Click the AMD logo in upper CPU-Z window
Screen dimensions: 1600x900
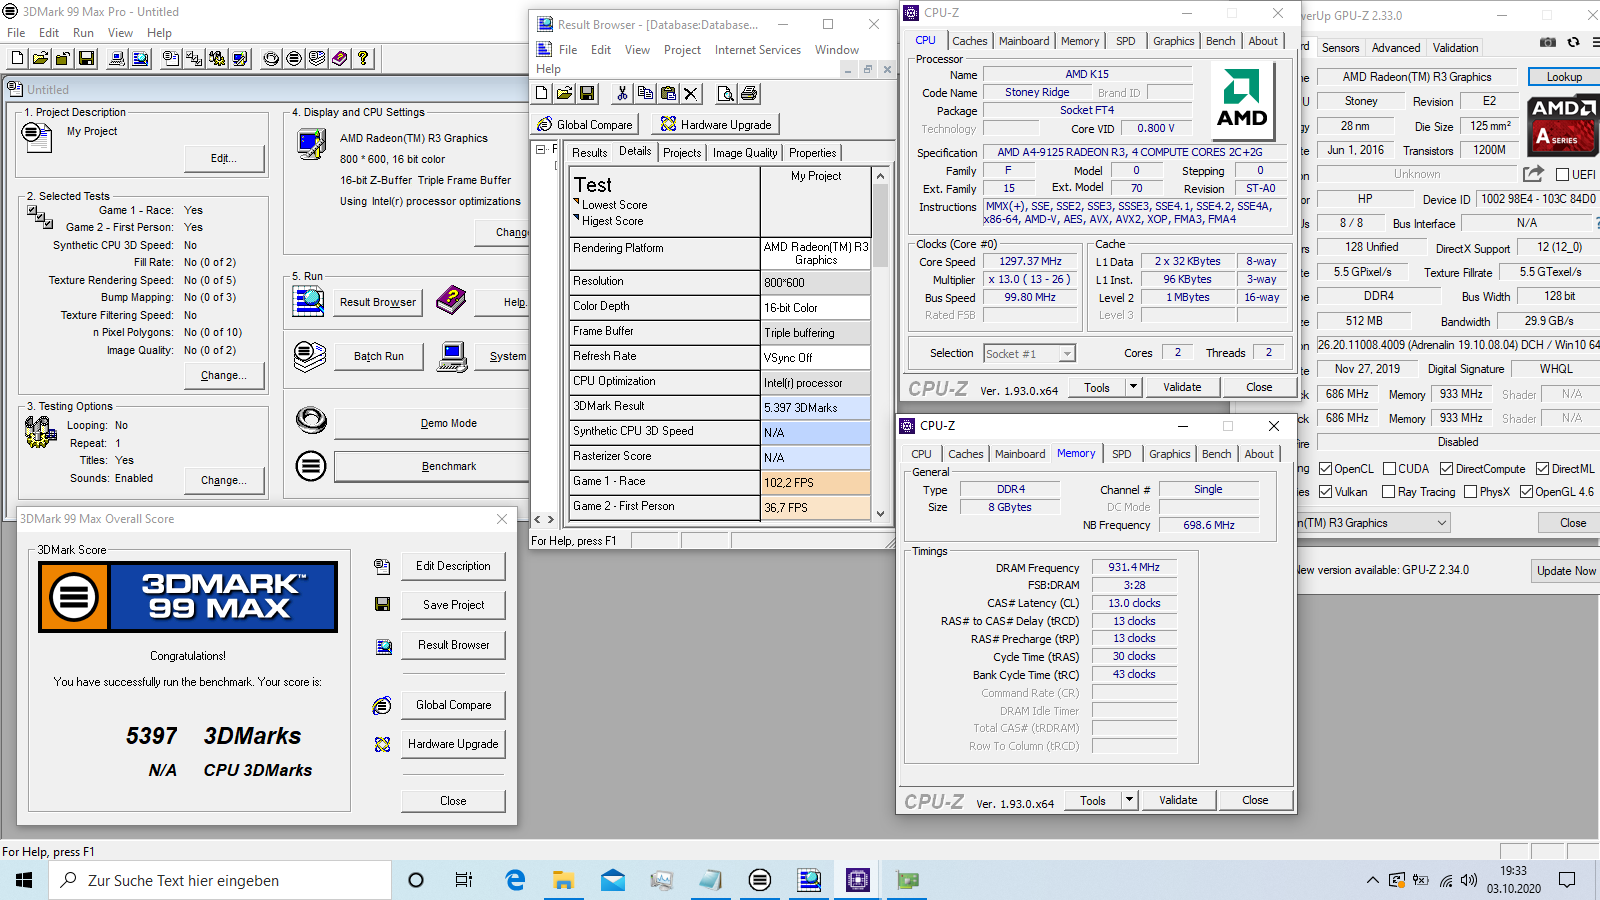click(x=1243, y=100)
